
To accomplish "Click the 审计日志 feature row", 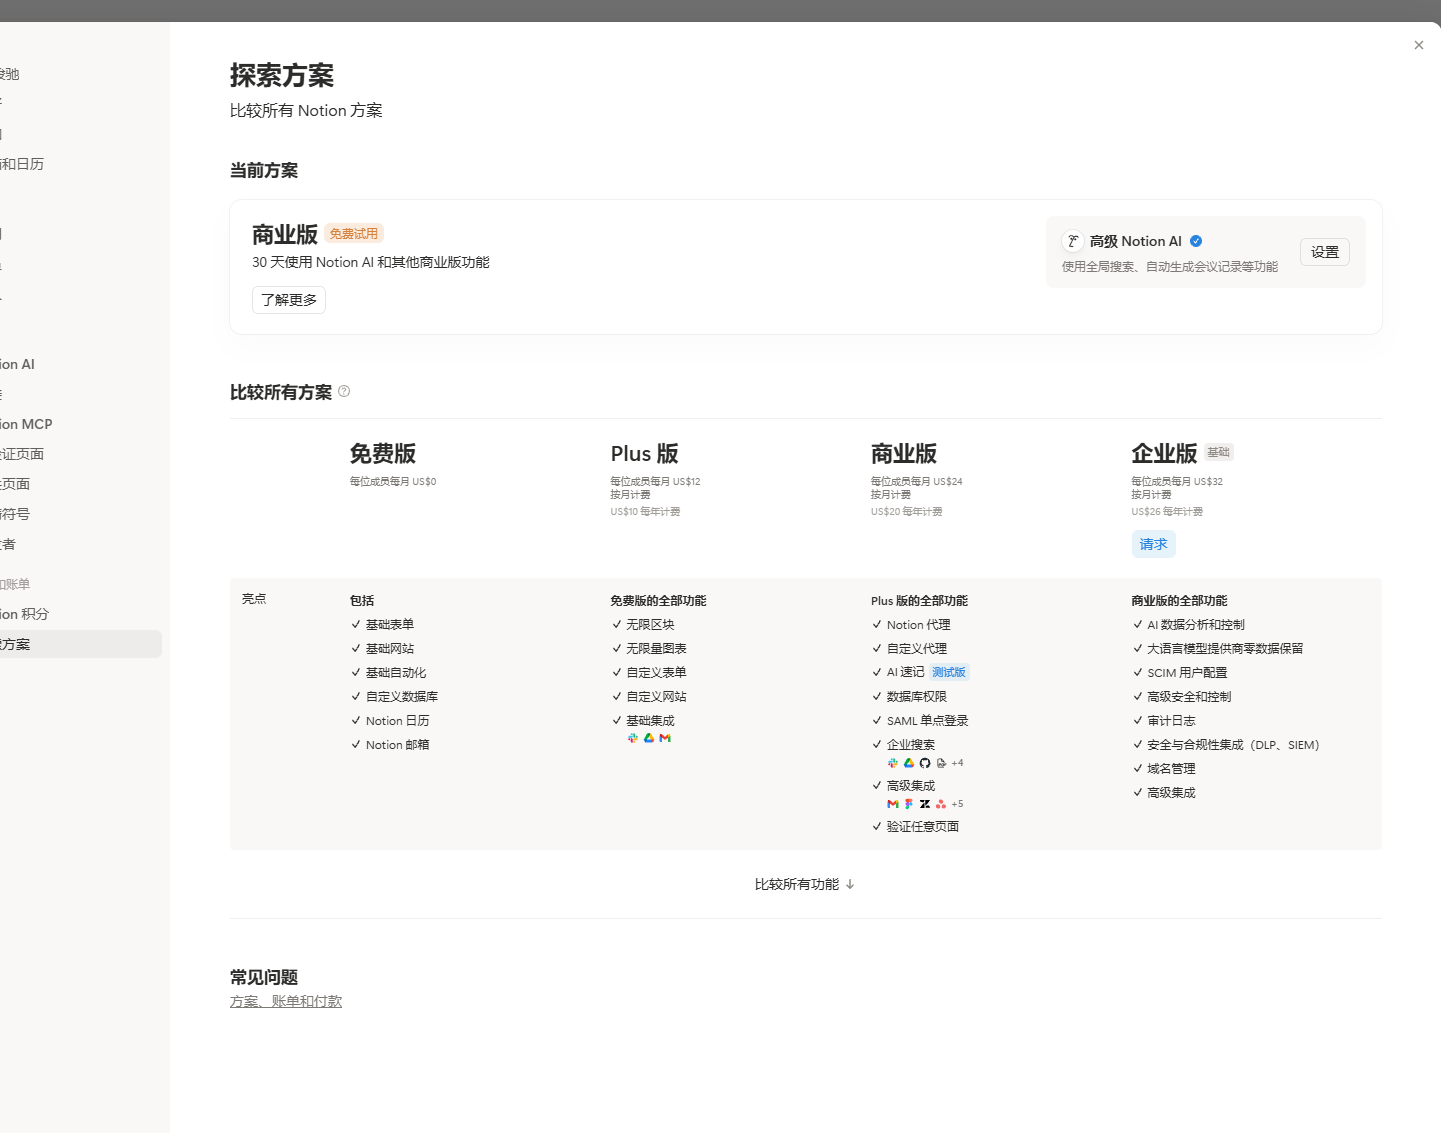I will (1164, 720).
